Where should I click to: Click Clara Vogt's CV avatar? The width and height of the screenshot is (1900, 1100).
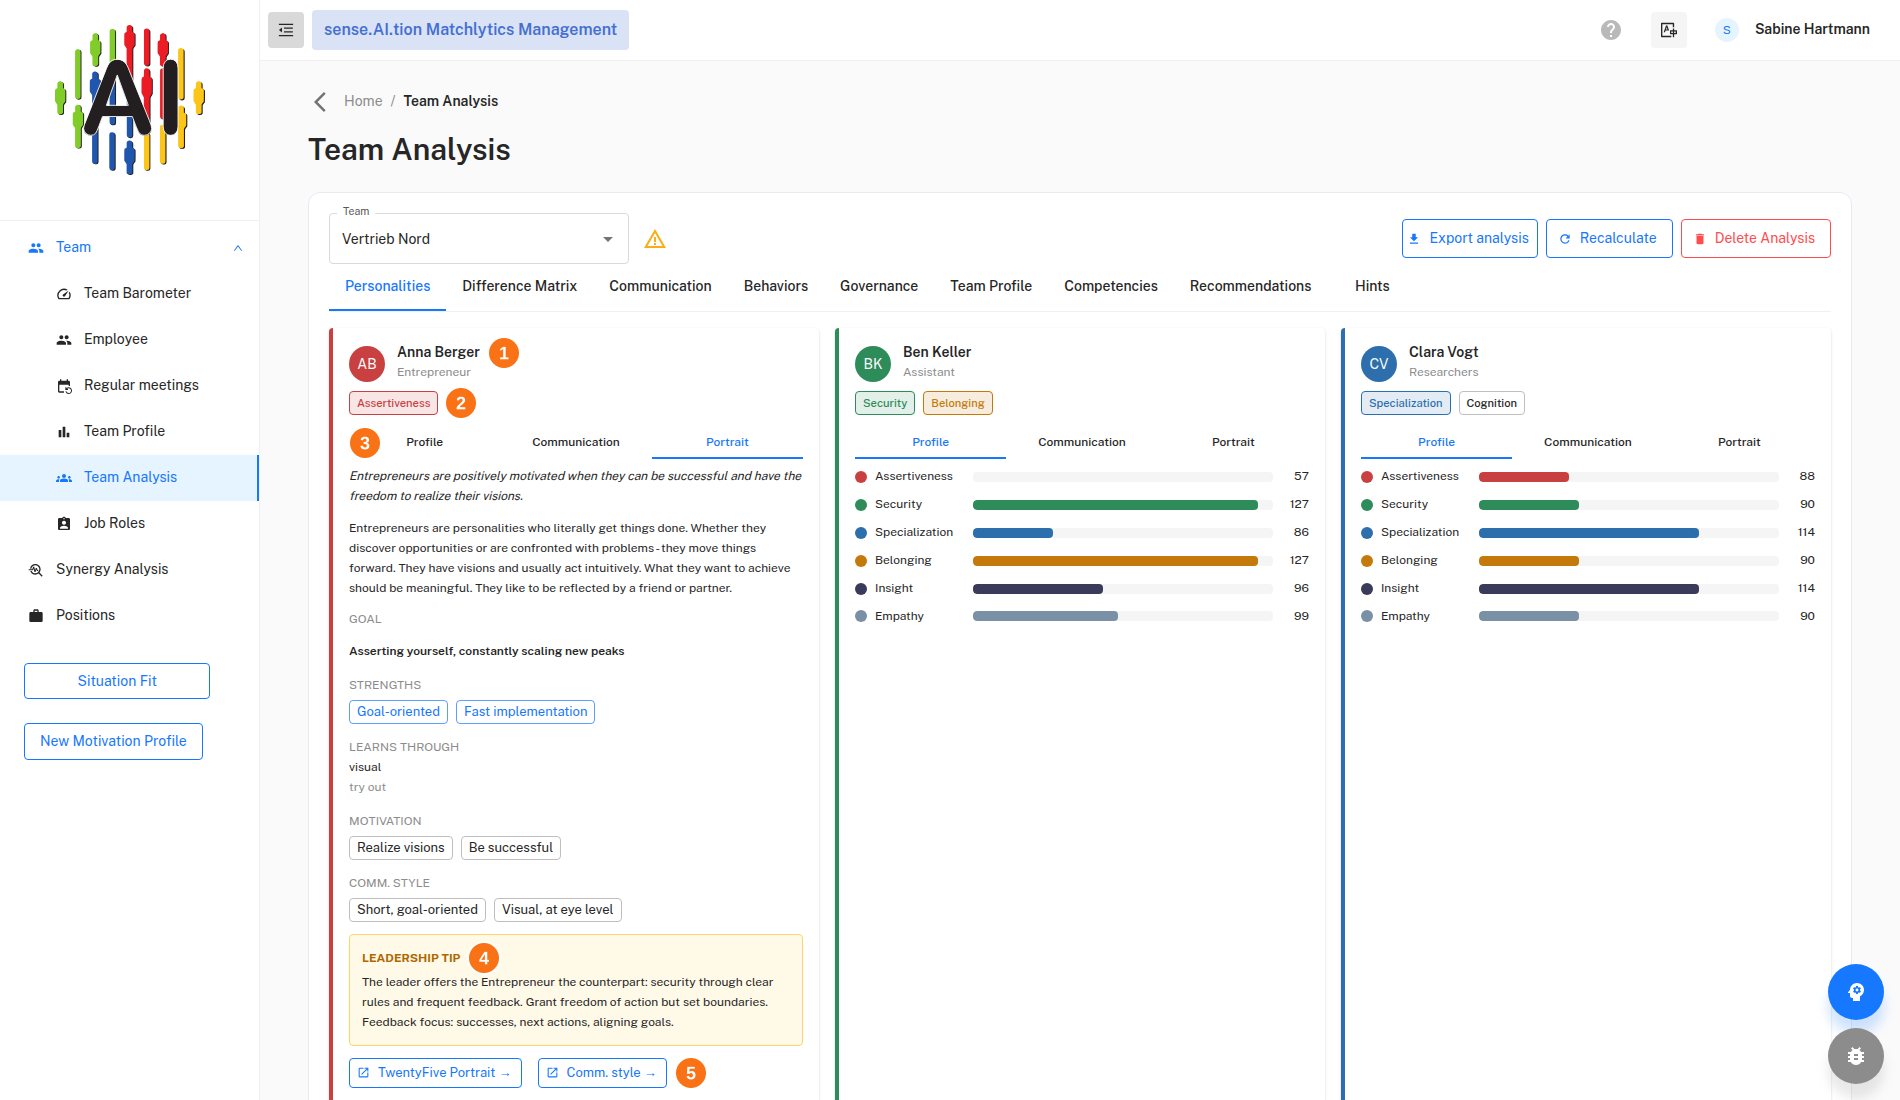1379,364
